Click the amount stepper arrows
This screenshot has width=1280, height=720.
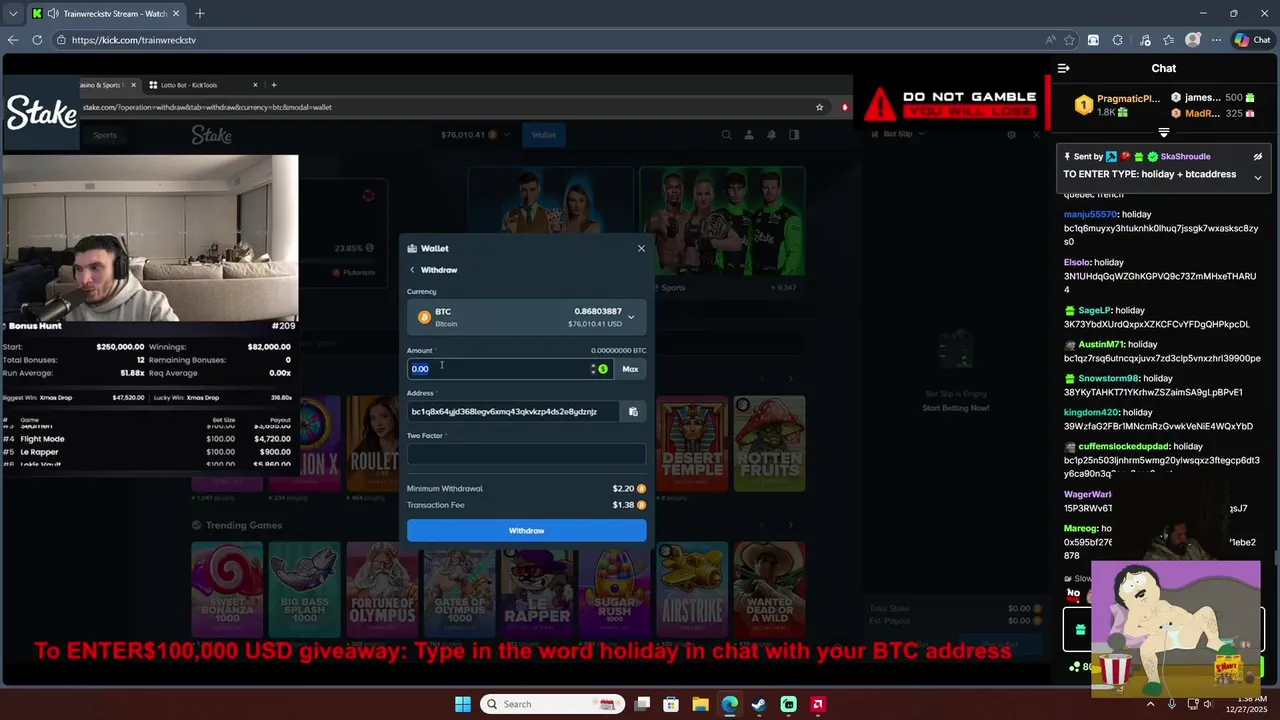(593, 369)
